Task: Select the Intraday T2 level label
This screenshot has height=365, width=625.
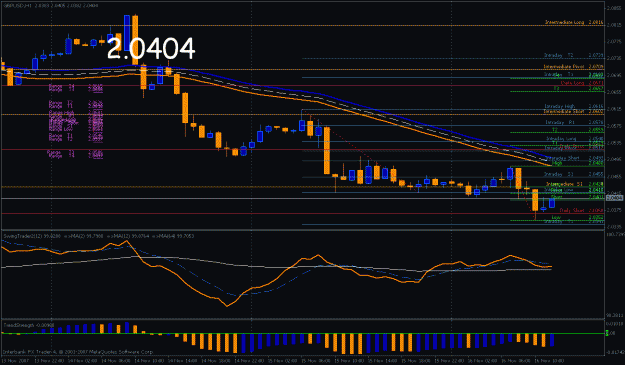Action: pos(574,55)
